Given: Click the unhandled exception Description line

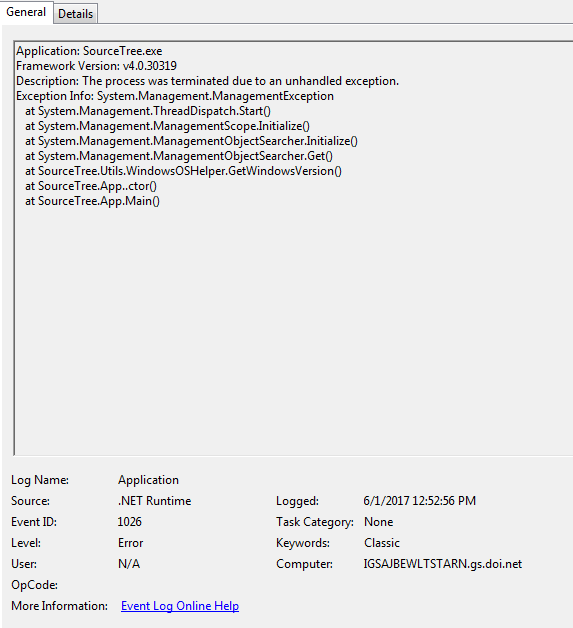Looking at the screenshot, I should (x=207, y=81).
